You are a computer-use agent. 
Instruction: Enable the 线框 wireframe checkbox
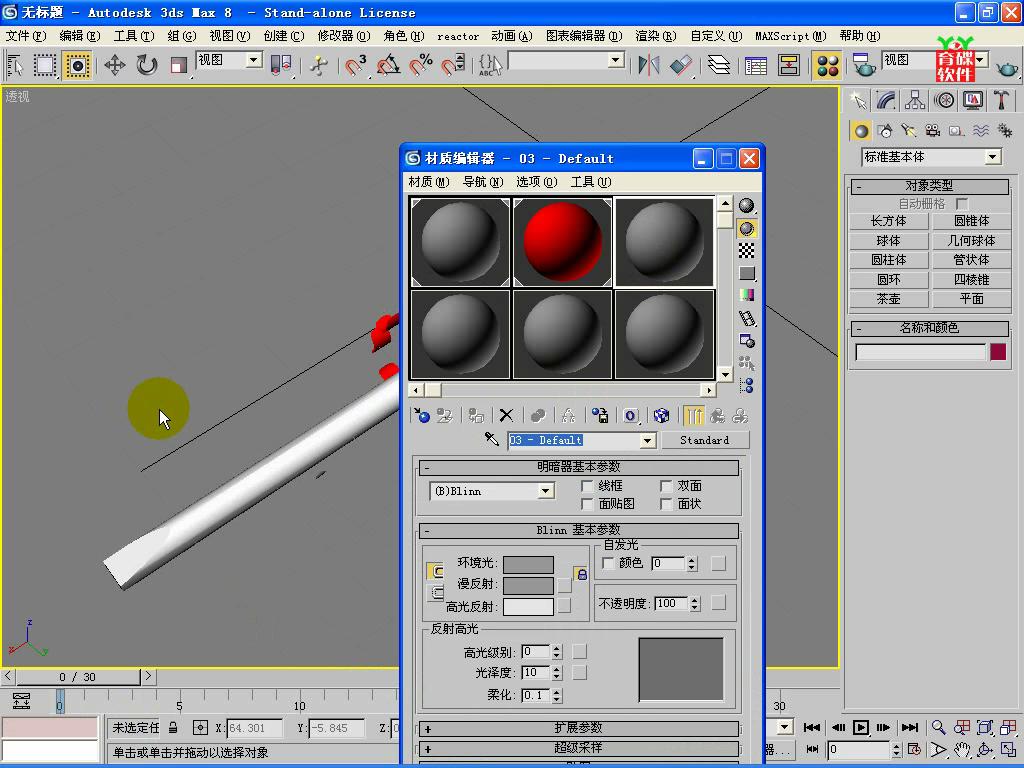[586, 486]
